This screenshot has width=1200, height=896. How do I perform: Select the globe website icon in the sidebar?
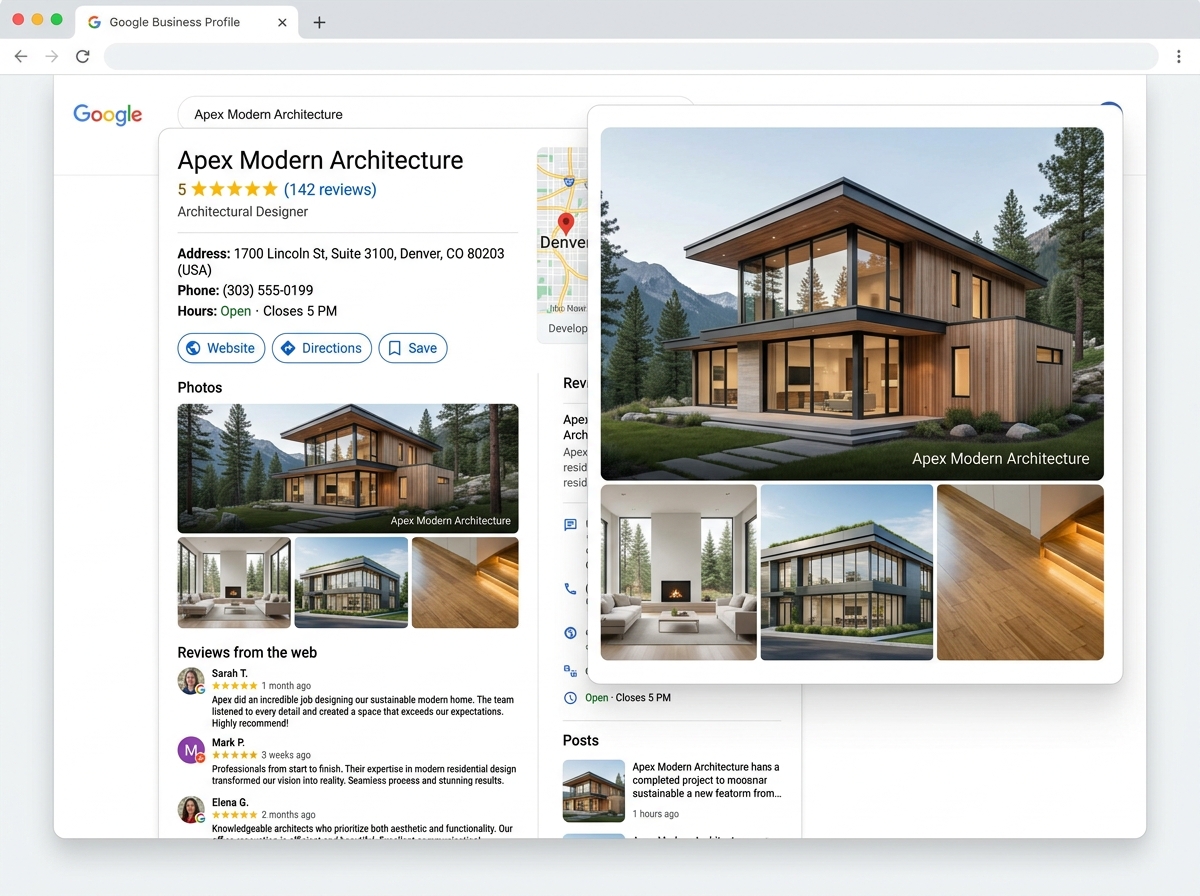(570, 633)
